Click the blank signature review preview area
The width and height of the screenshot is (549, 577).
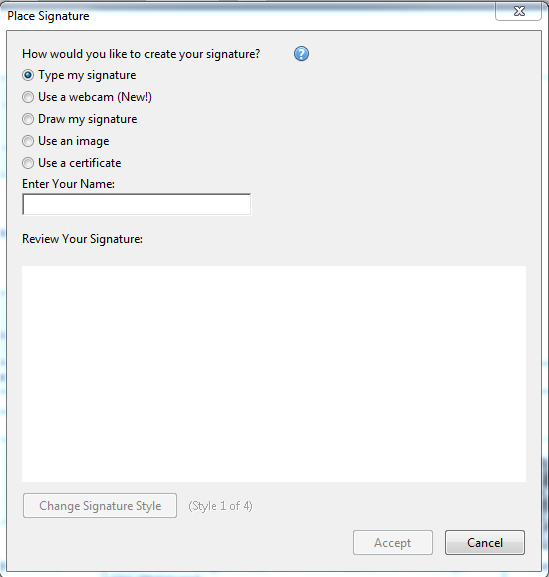pyautogui.click(x=274, y=374)
